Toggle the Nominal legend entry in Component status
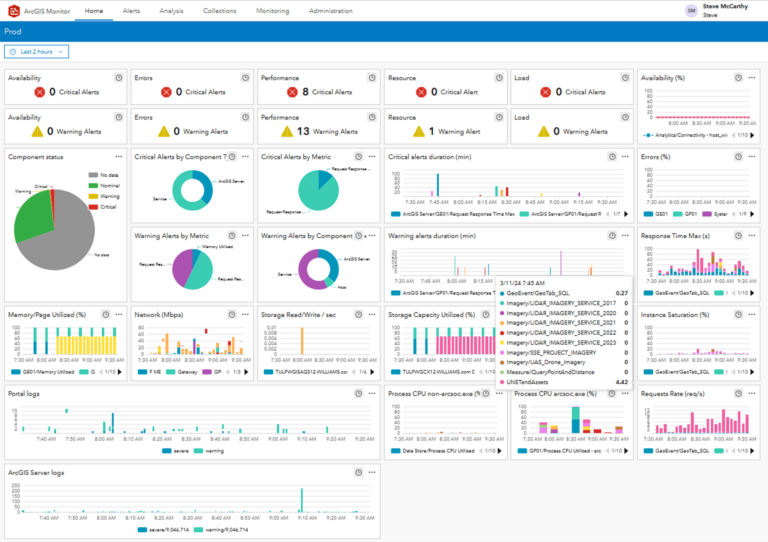The height and width of the screenshot is (542, 768). point(104,186)
